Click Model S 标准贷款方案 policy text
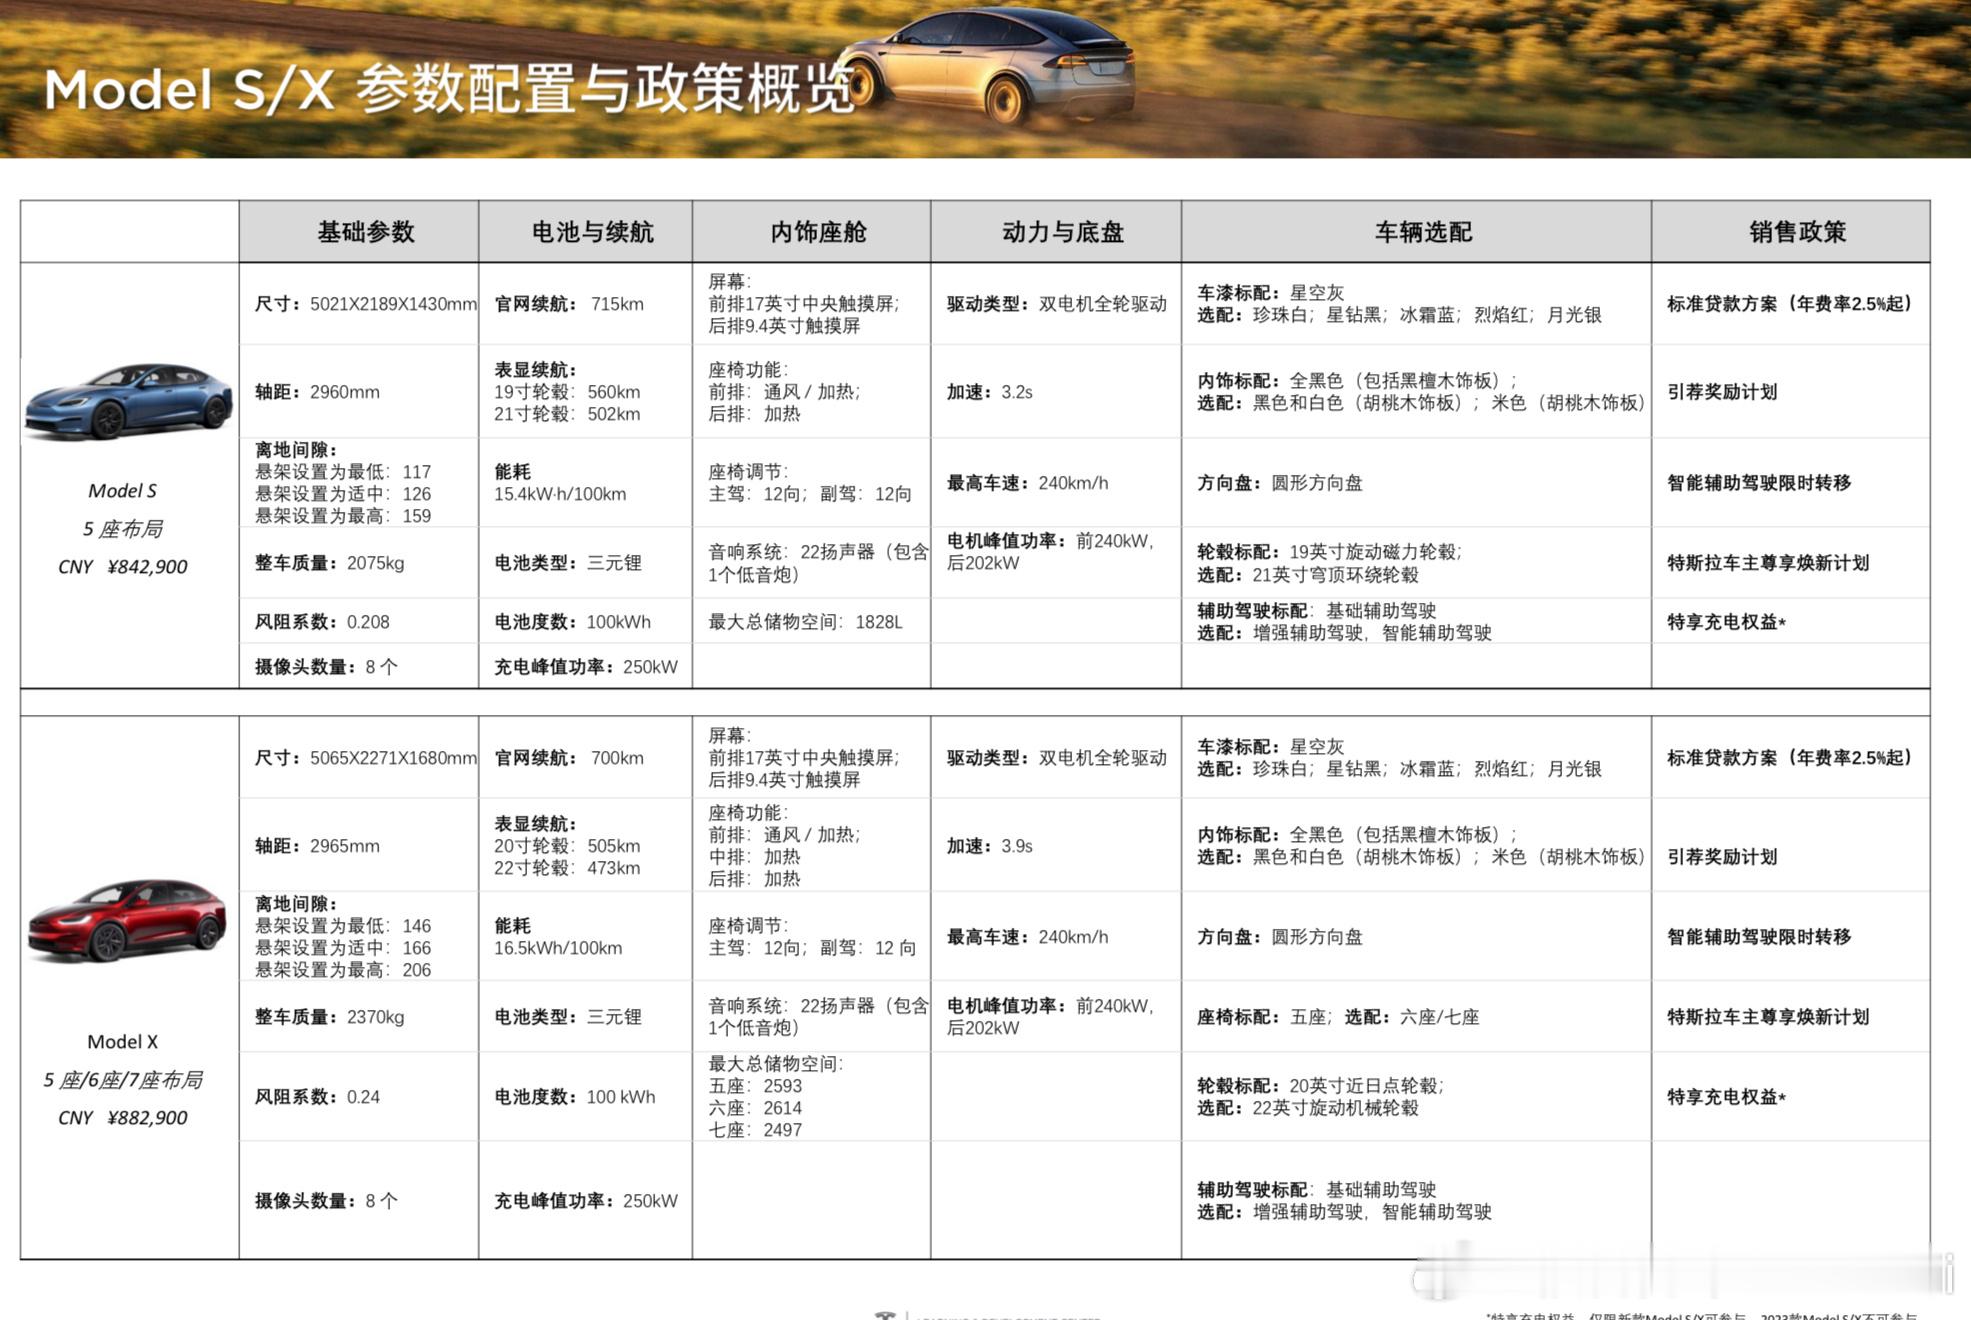 tap(1788, 304)
